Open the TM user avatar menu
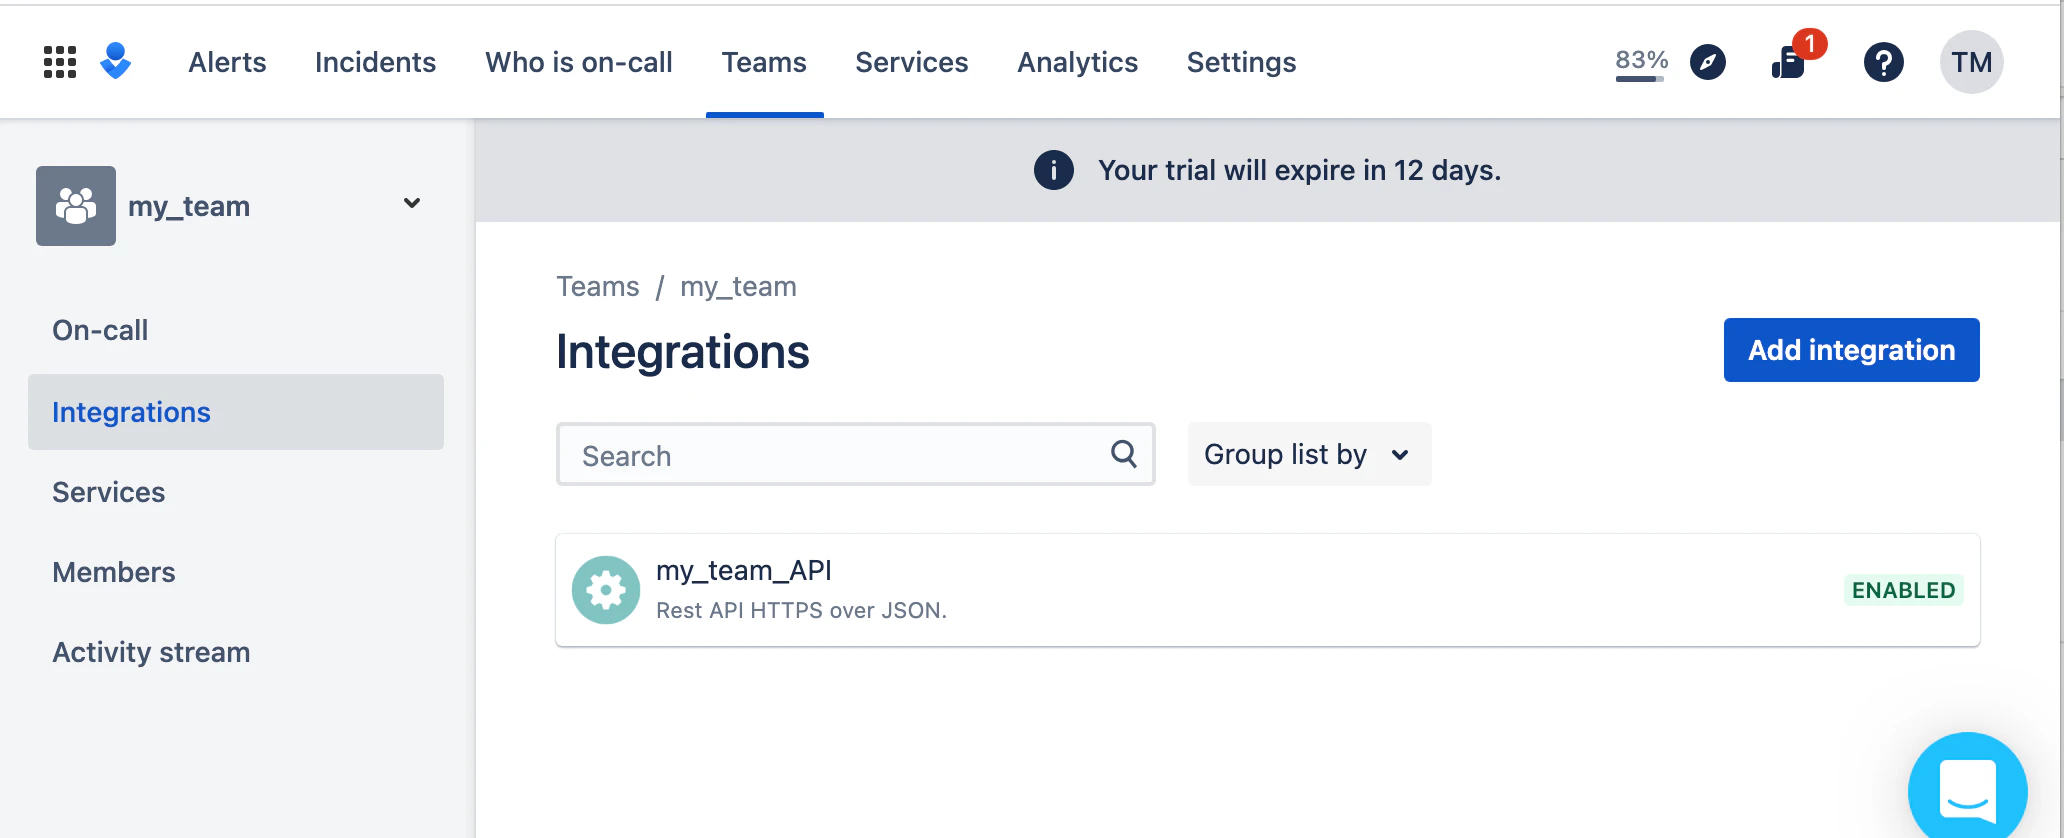 point(1971,62)
